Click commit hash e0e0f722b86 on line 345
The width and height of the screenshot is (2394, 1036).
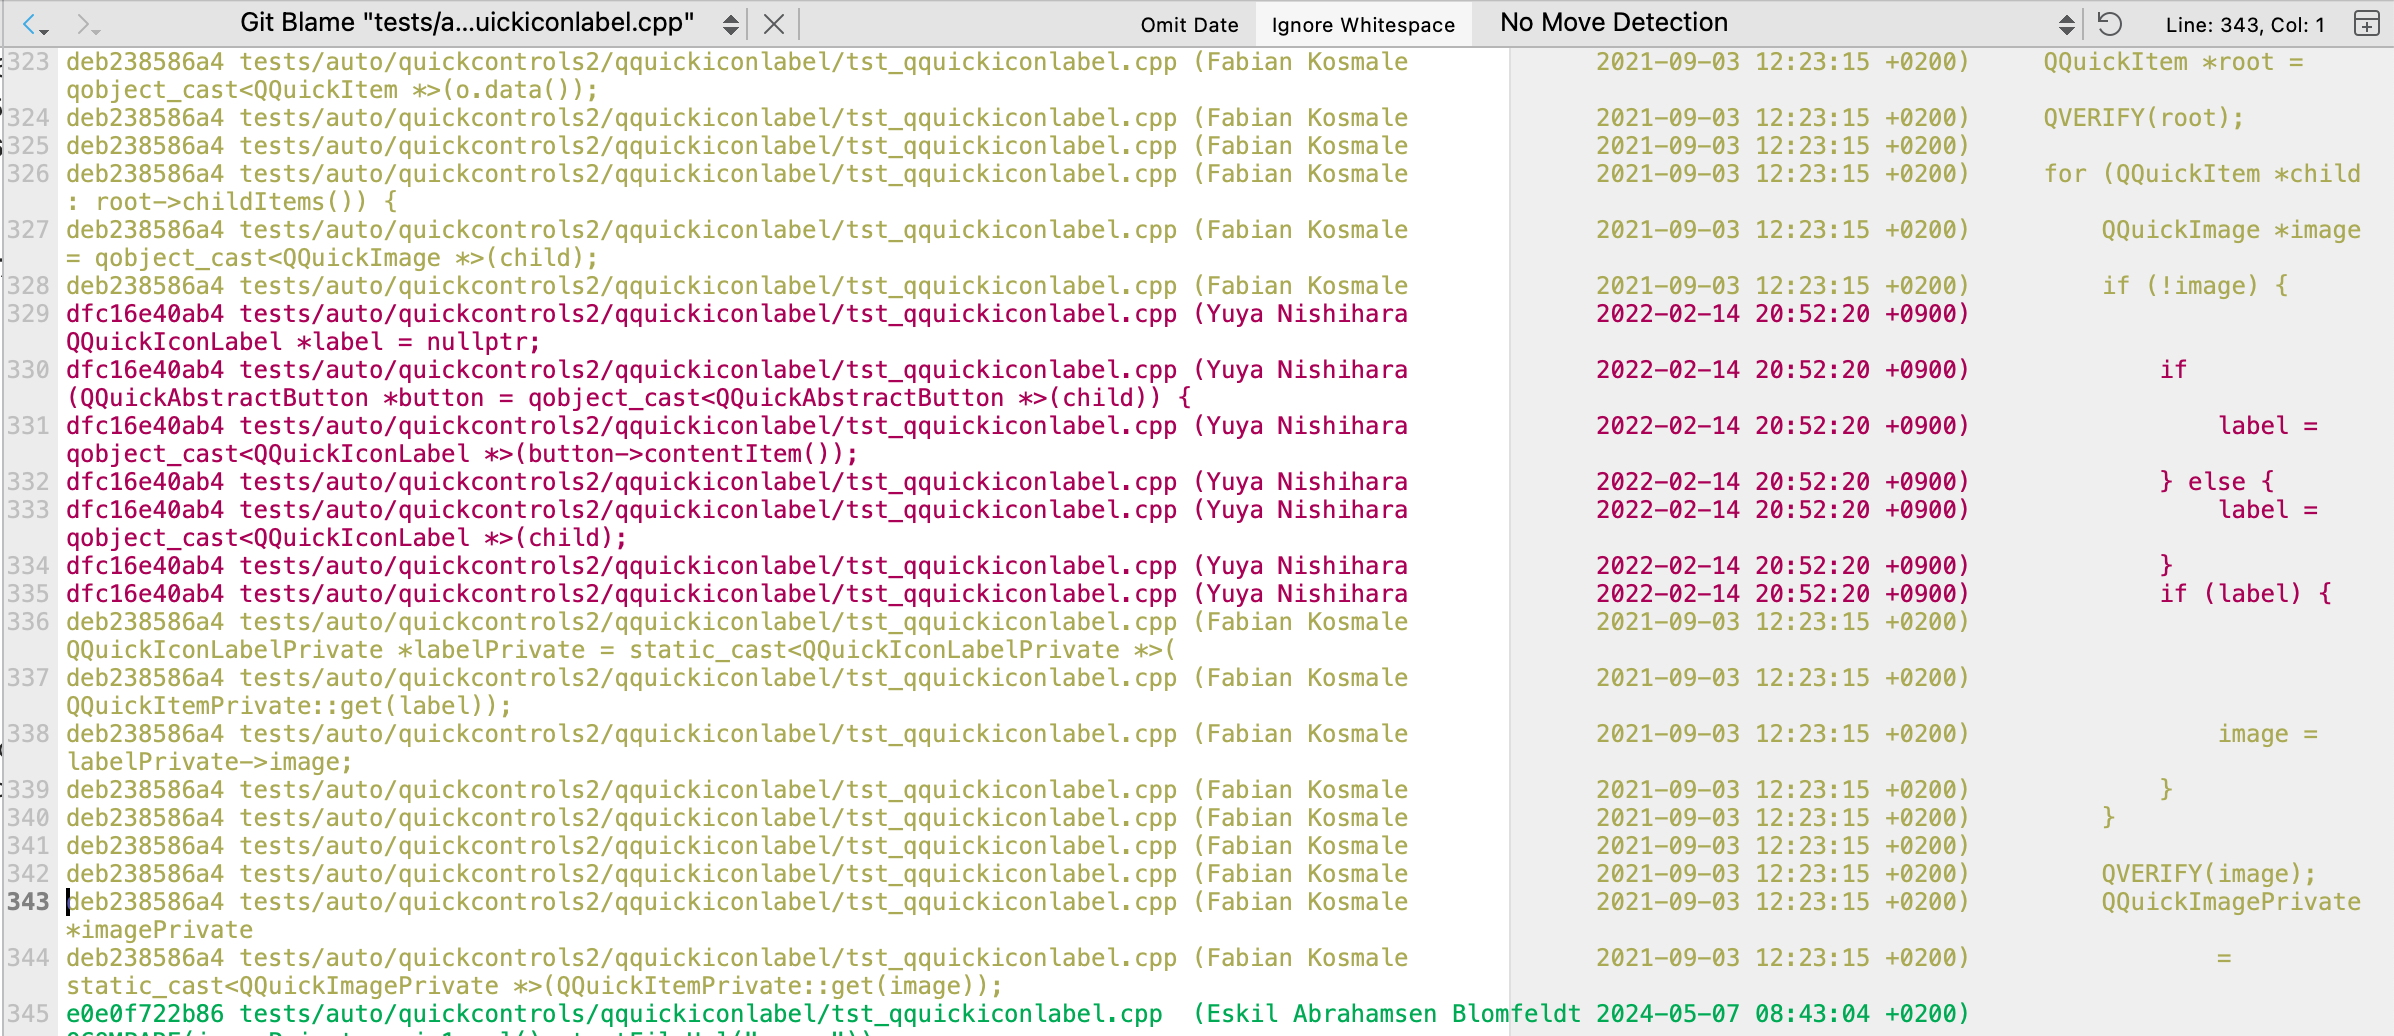[x=145, y=1014]
